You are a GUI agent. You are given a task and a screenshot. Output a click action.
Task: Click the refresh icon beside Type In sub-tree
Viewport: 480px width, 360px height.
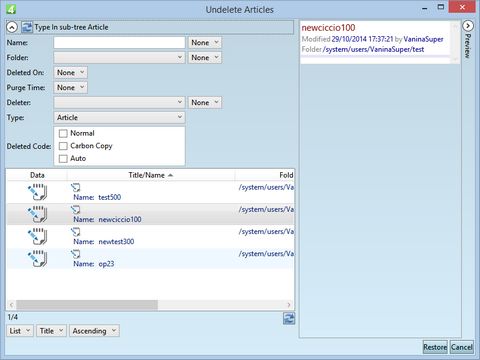click(x=27, y=27)
